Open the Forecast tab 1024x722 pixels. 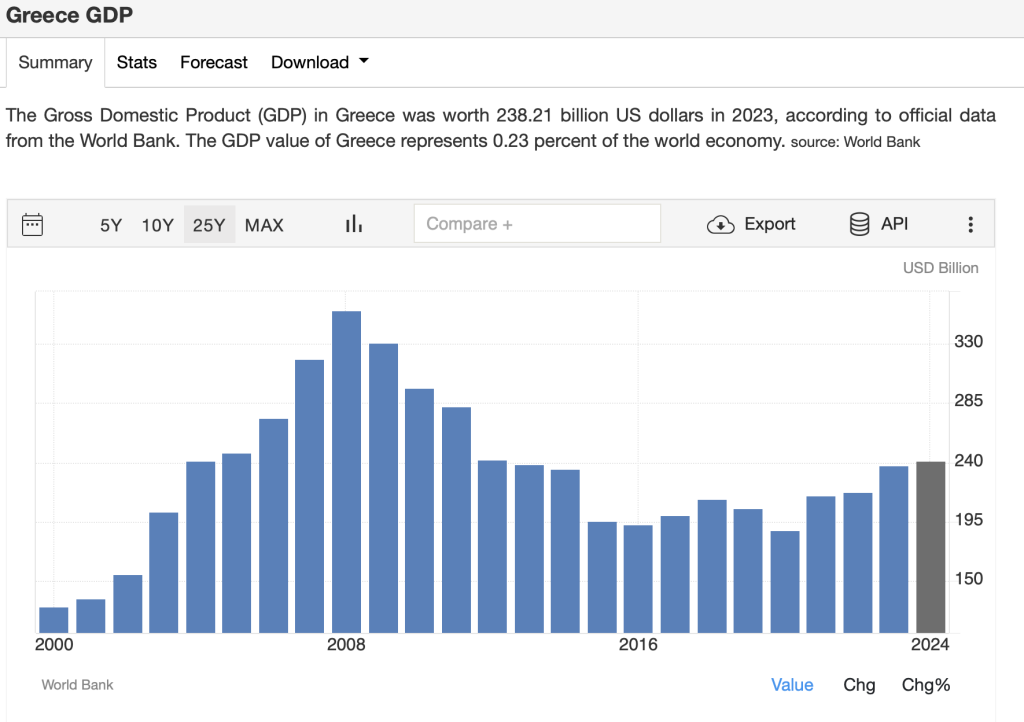pyautogui.click(x=214, y=63)
